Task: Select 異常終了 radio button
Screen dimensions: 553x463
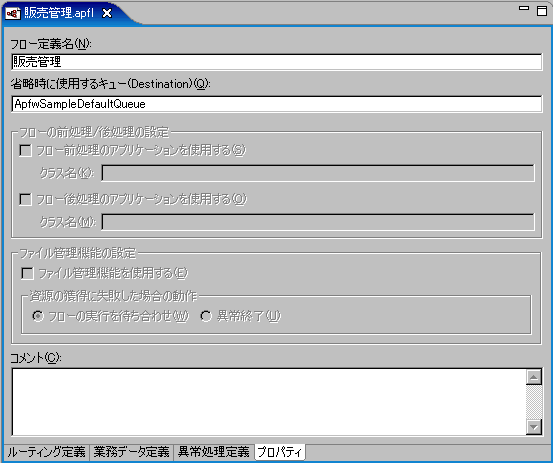Action: pos(206,316)
